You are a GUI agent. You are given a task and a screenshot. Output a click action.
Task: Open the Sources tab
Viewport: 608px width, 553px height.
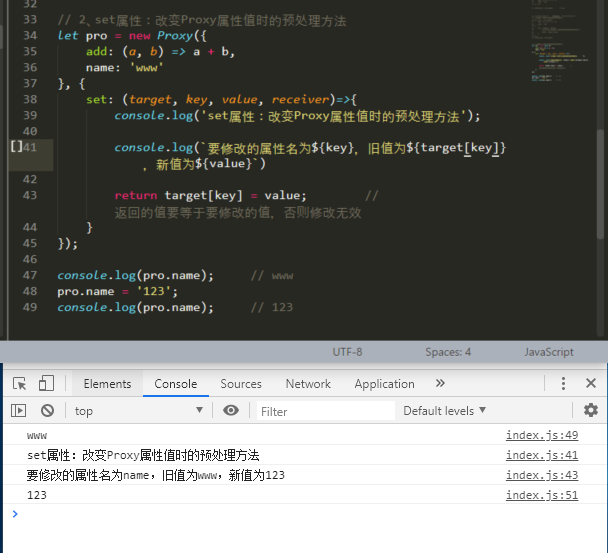click(241, 384)
